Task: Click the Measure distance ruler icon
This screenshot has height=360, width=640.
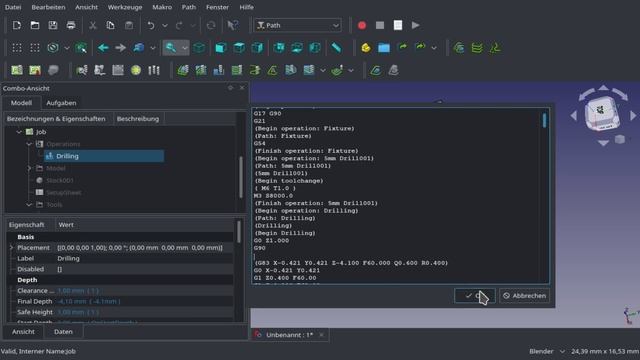Action: (336, 48)
